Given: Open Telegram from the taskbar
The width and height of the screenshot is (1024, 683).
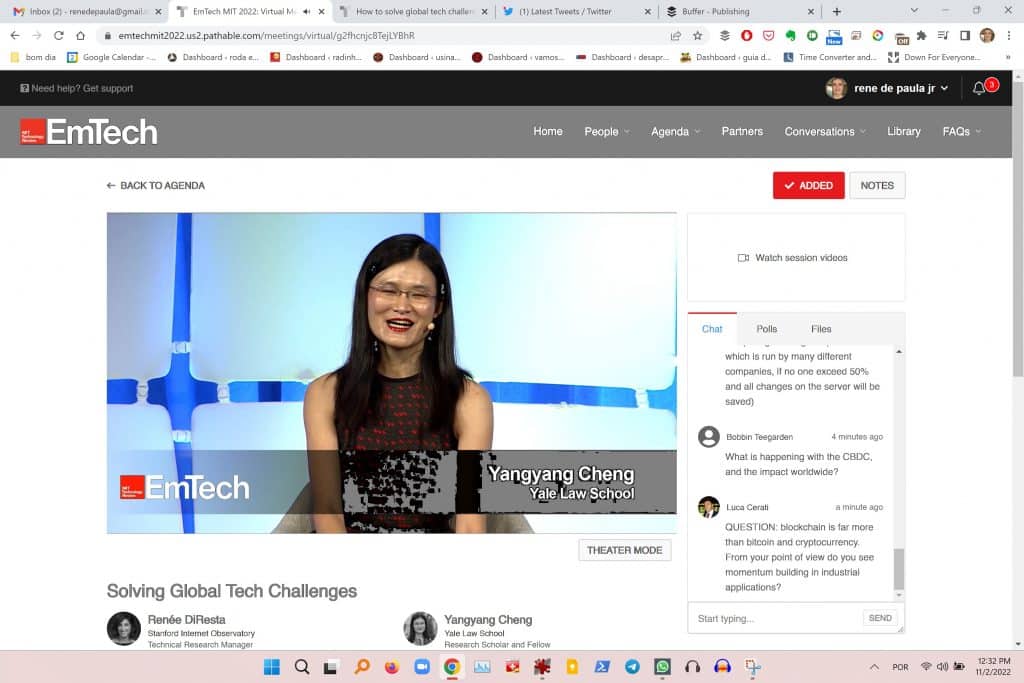Looking at the screenshot, I should coord(632,667).
